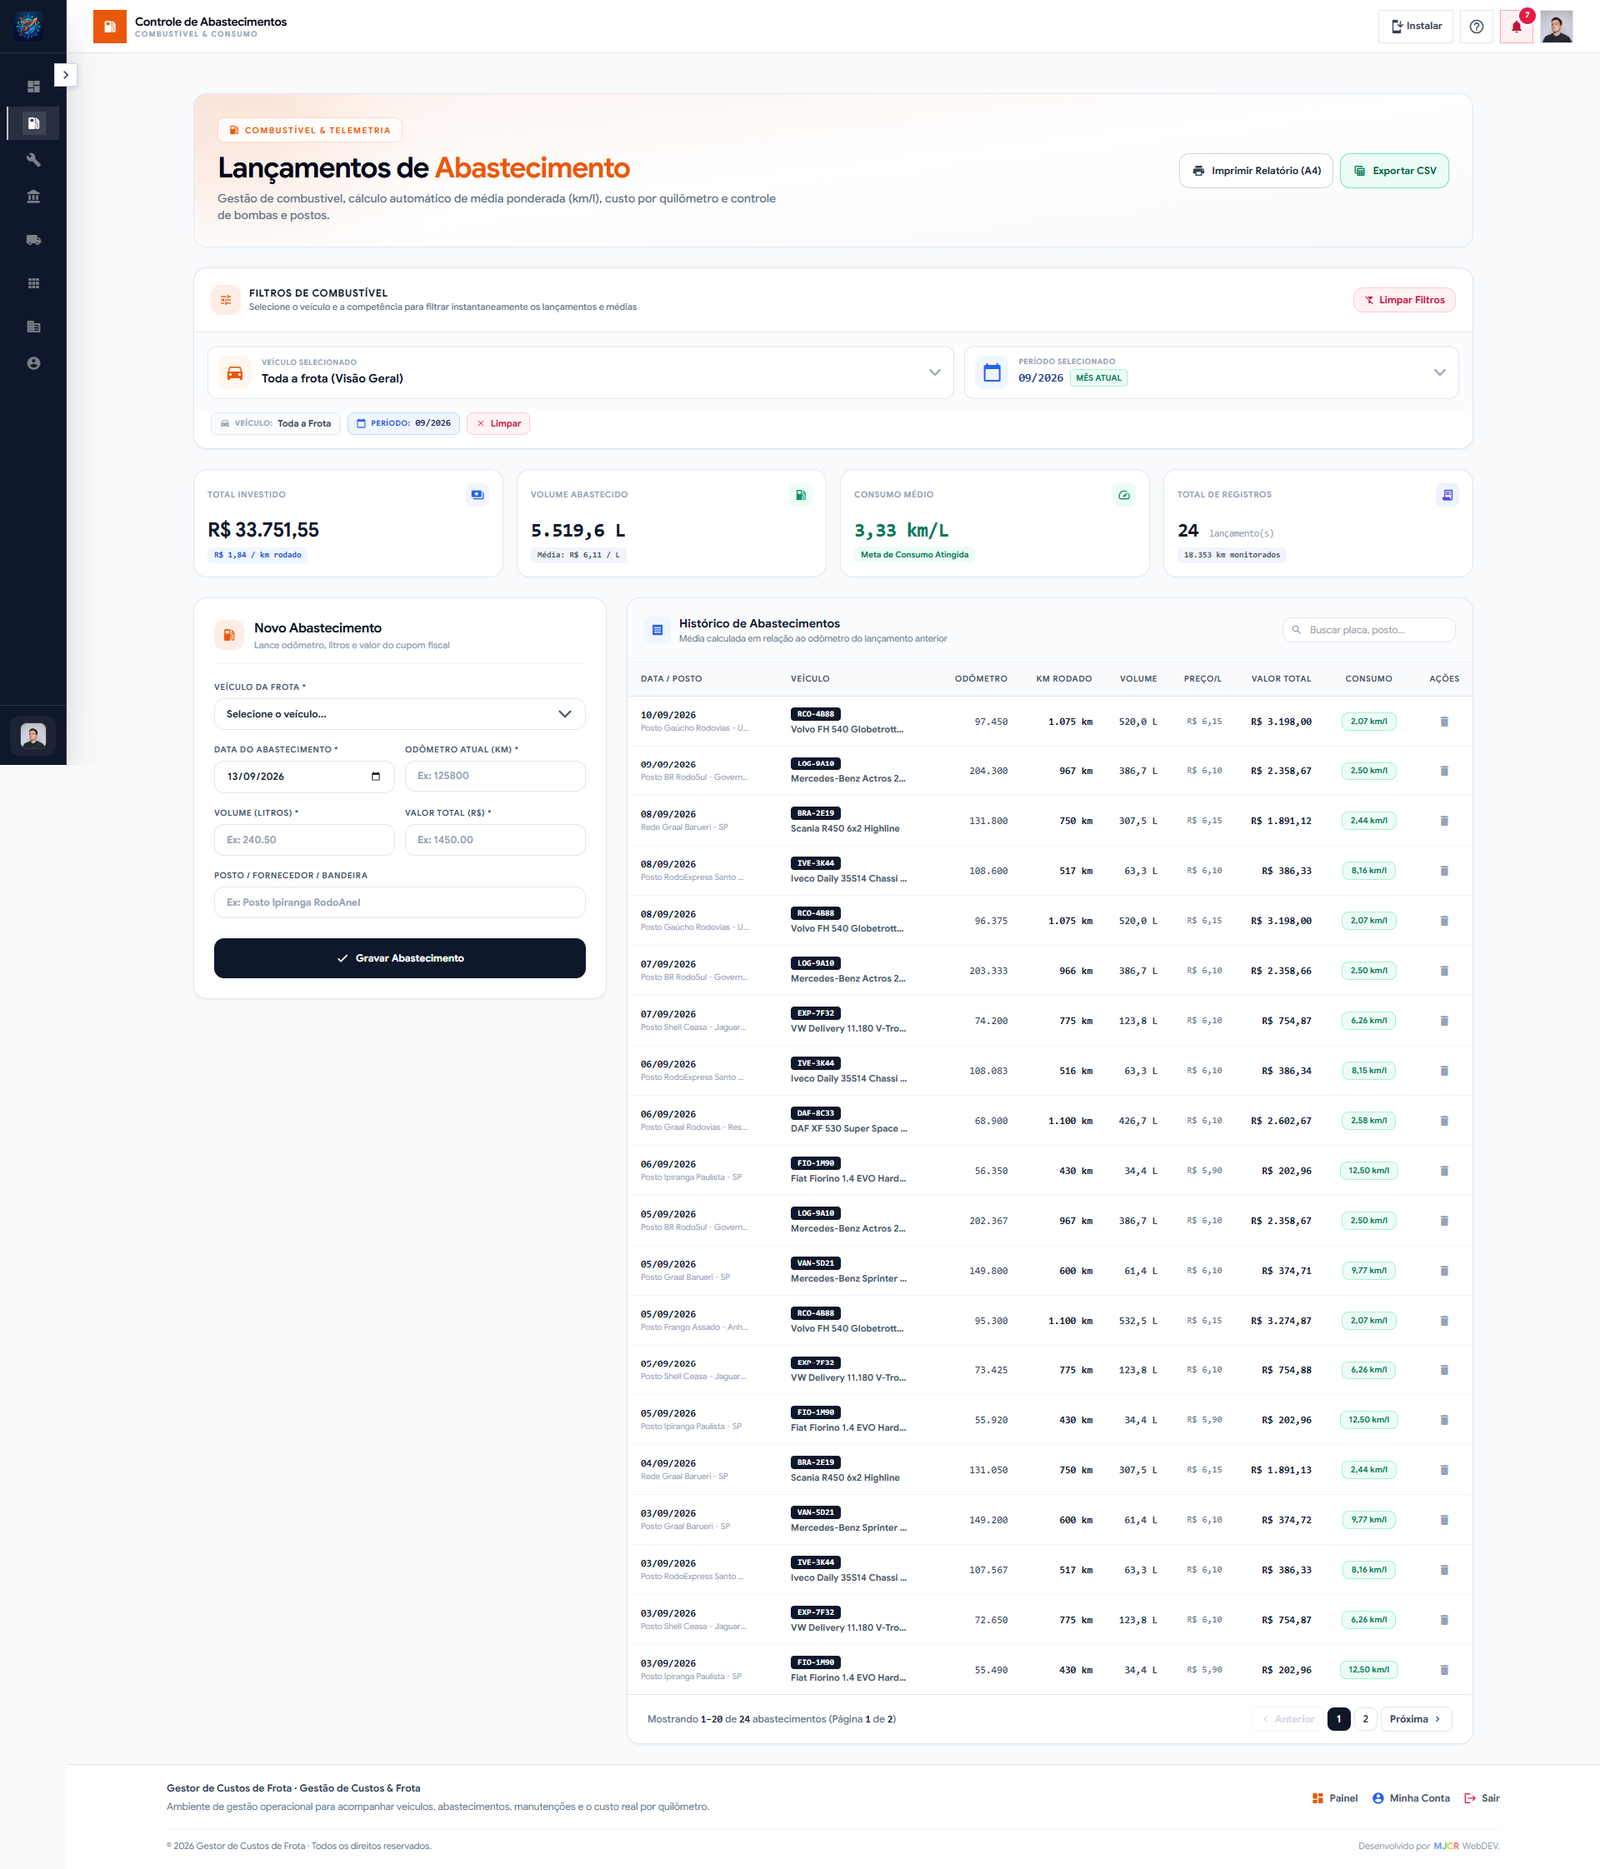Click the Período: 09/2026 chip

(x=403, y=424)
